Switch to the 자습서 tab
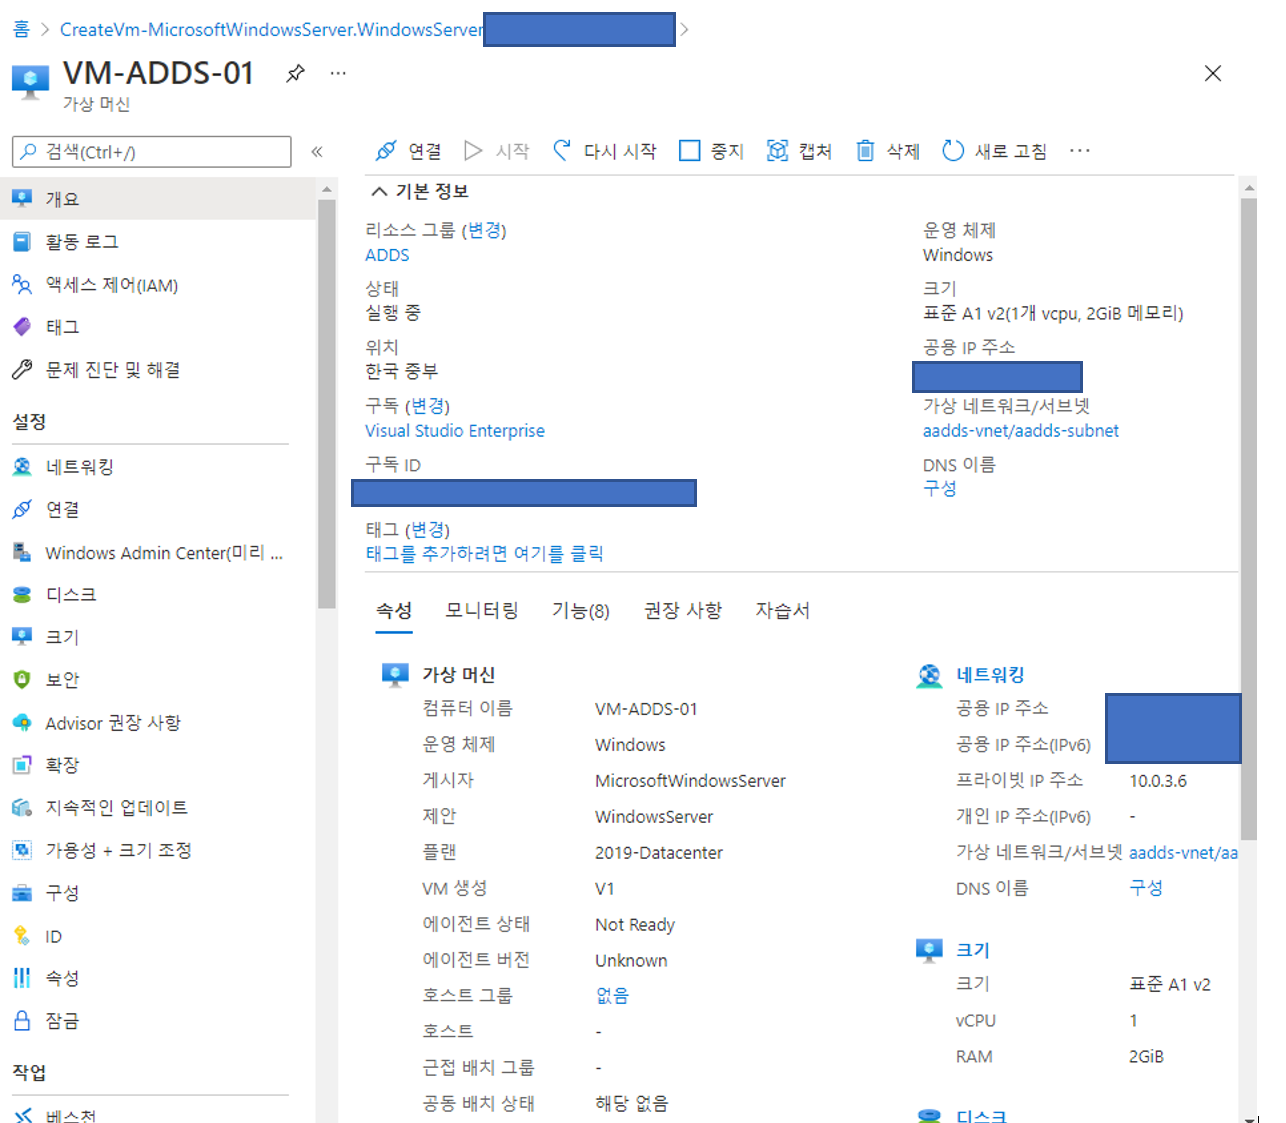Image resolution: width=1286 pixels, height=1123 pixels. (783, 610)
